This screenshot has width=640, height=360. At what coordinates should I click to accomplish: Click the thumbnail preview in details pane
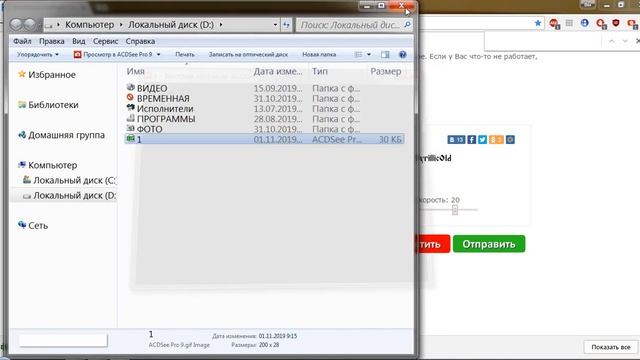(63, 340)
